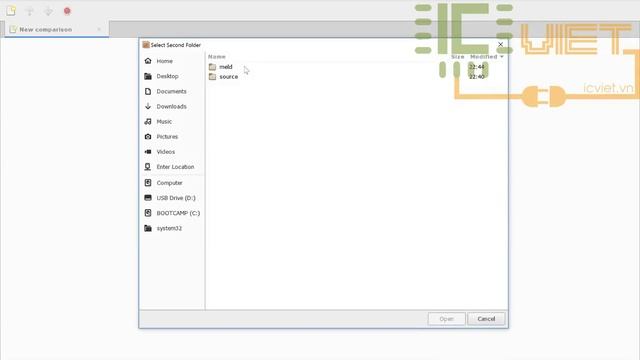This screenshot has height=360, width=640.
Task: Sort file list by Size column
Action: click(457, 57)
